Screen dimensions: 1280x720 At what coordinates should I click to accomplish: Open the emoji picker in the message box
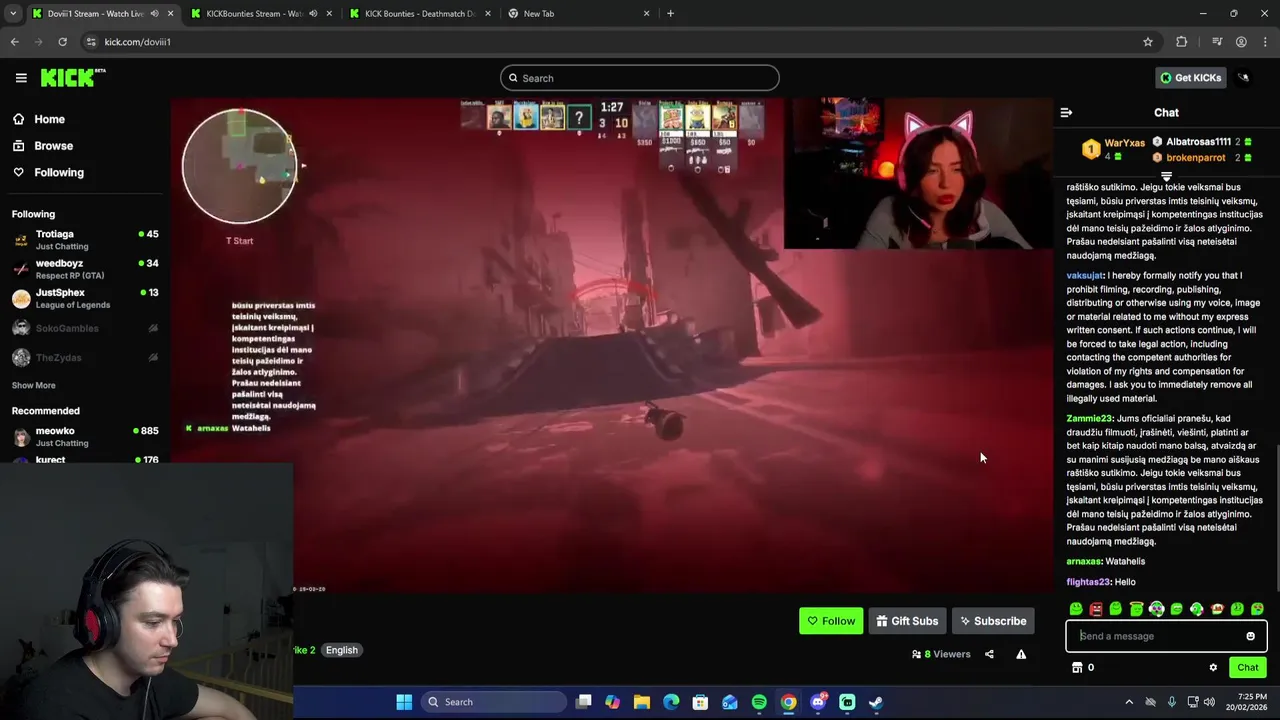(1250, 636)
